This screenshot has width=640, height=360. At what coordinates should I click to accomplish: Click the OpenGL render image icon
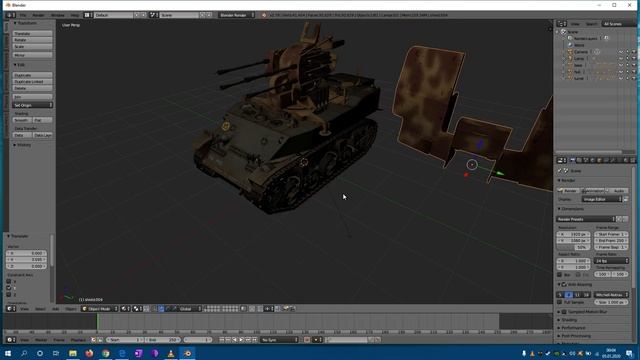[x=285, y=309]
